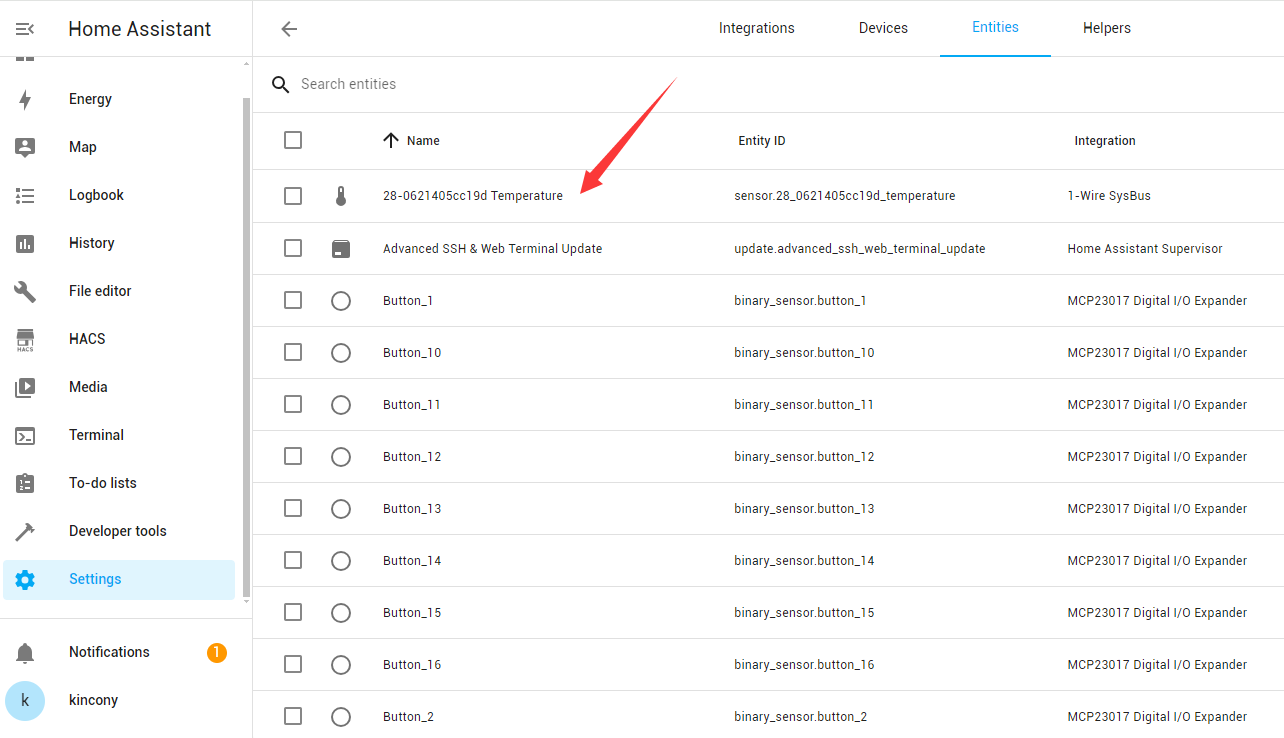Toggle sort order on Name column arrow
Viewport: 1284px width, 738px height.
[391, 140]
